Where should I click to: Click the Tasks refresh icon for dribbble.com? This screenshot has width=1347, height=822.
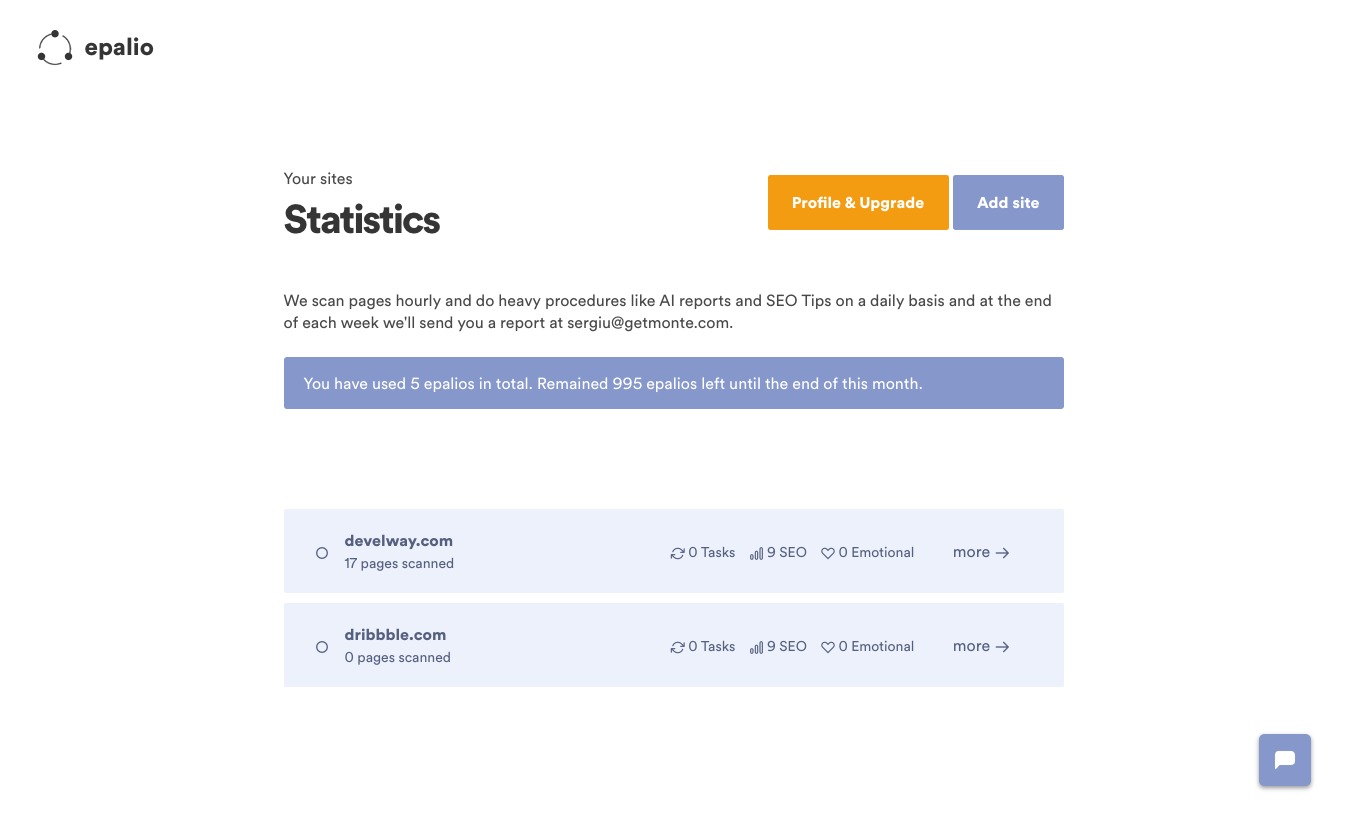tap(677, 647)
